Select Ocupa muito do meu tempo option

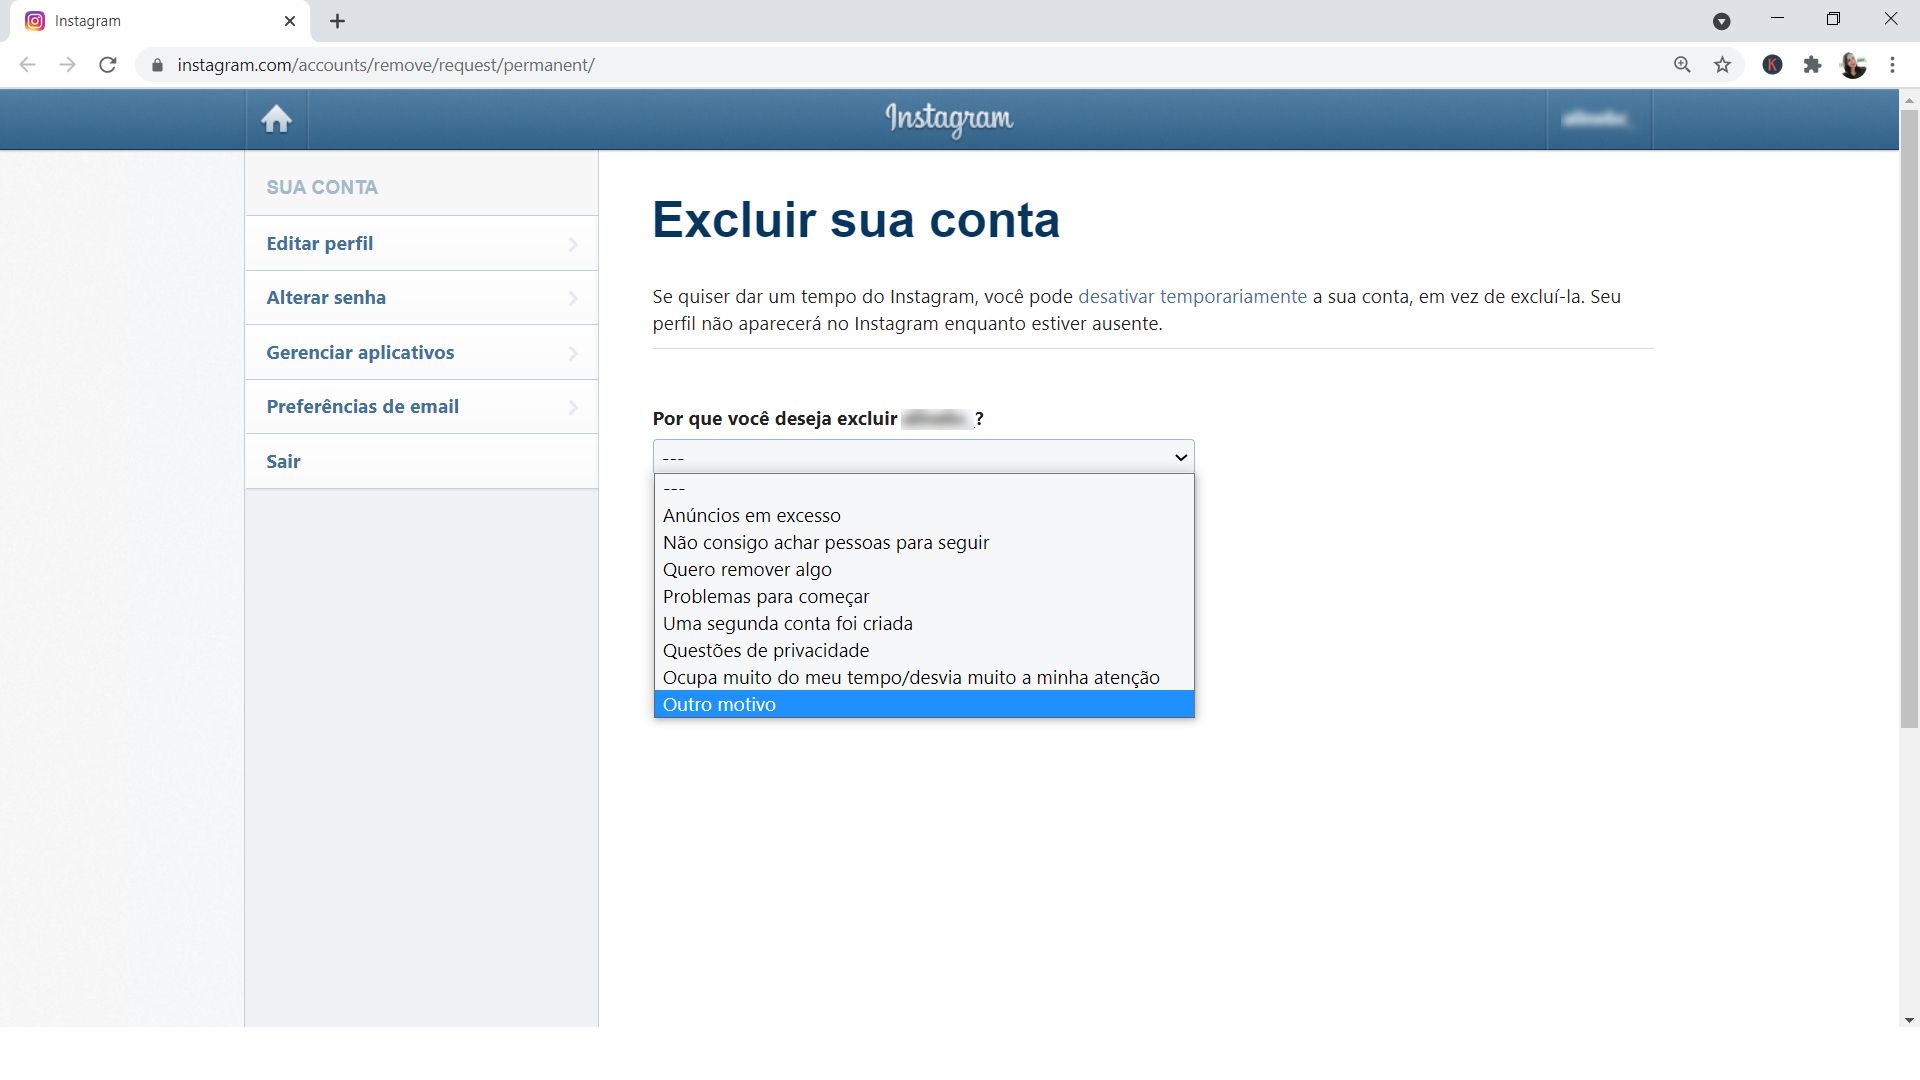point(924,677)
